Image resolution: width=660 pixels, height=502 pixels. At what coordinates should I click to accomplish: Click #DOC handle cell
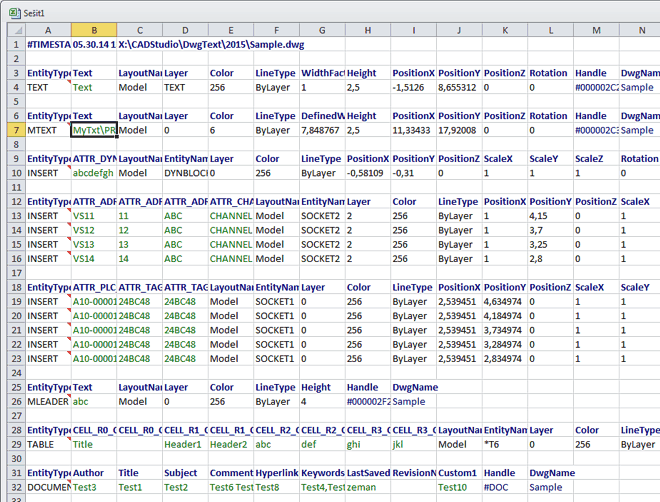click(505, 487)
